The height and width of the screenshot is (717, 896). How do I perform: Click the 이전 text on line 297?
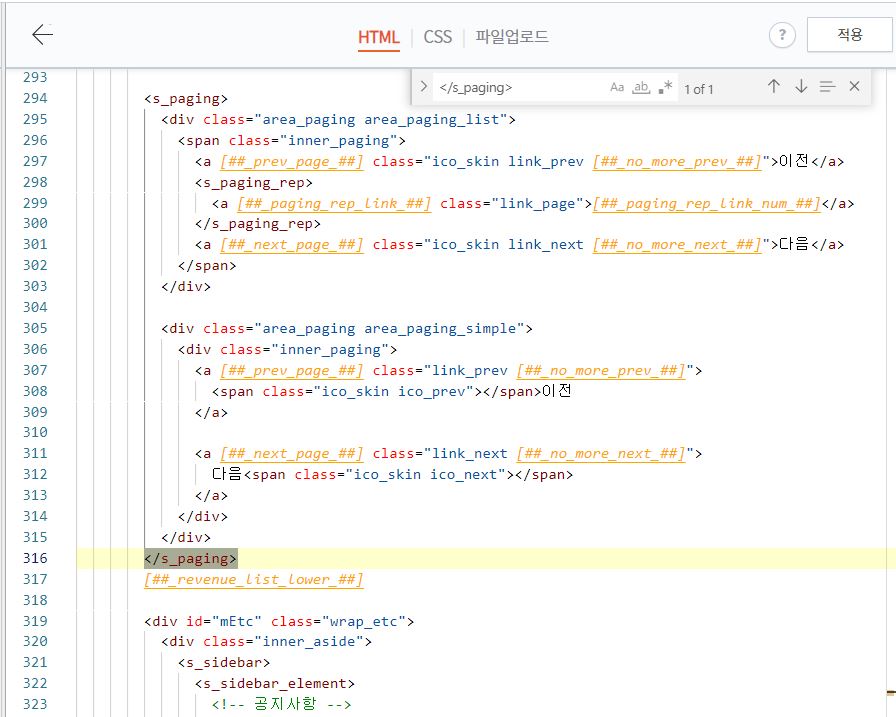point(794,162)
